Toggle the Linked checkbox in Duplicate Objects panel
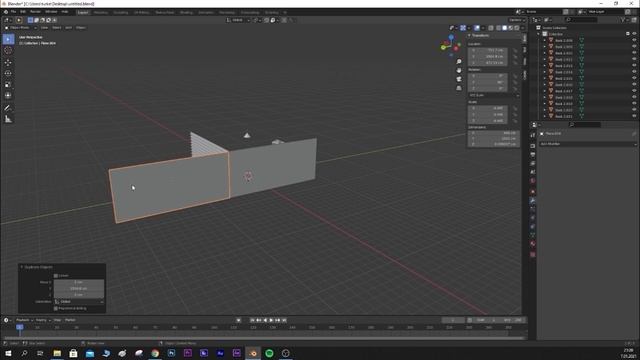This screenshot has height=360, width=640. click(x=56, y=276)
